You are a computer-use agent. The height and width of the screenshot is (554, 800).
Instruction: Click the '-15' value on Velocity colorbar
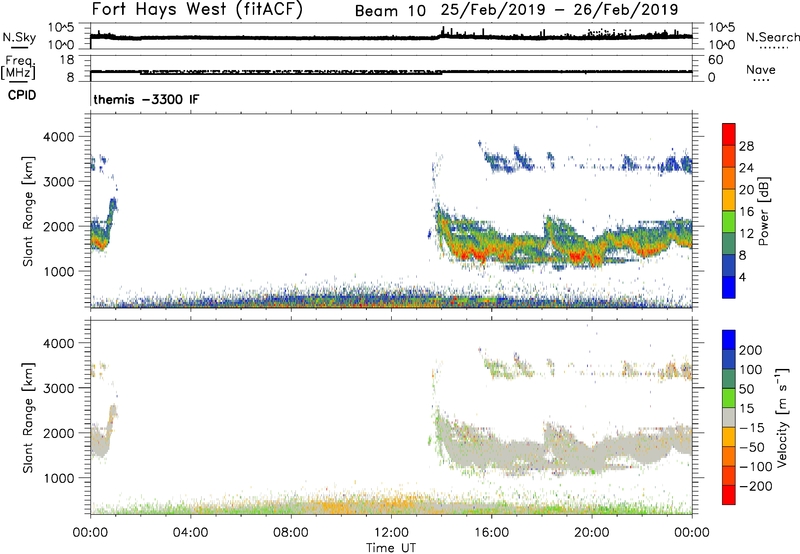(x=752, y=427)
